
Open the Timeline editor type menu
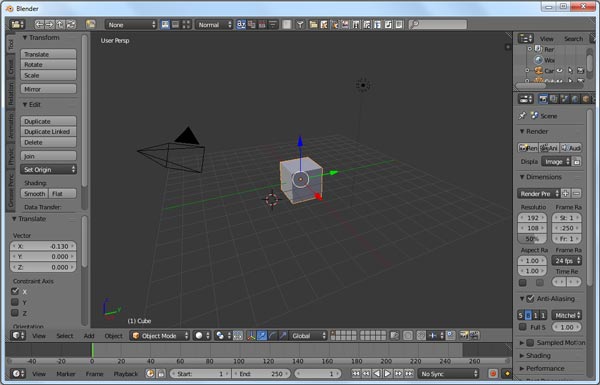[x=18, y=374]
